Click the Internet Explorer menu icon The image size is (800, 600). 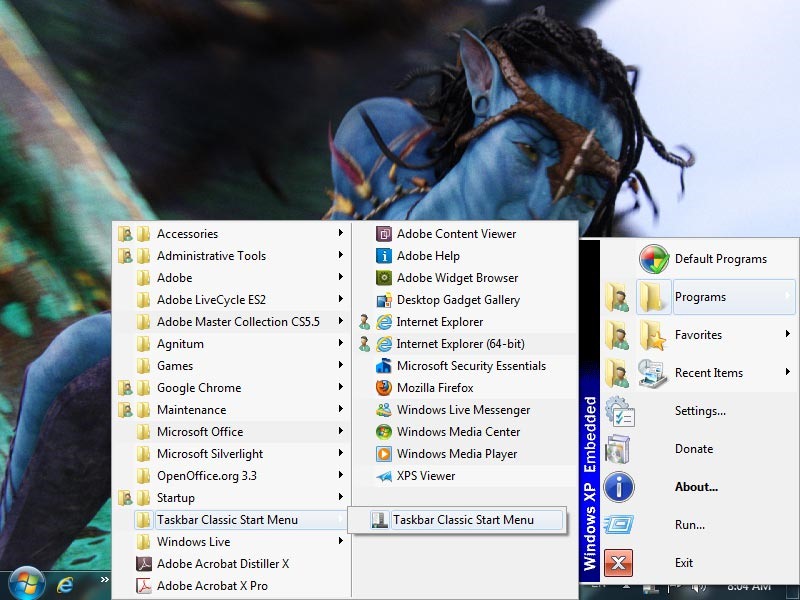384,322
